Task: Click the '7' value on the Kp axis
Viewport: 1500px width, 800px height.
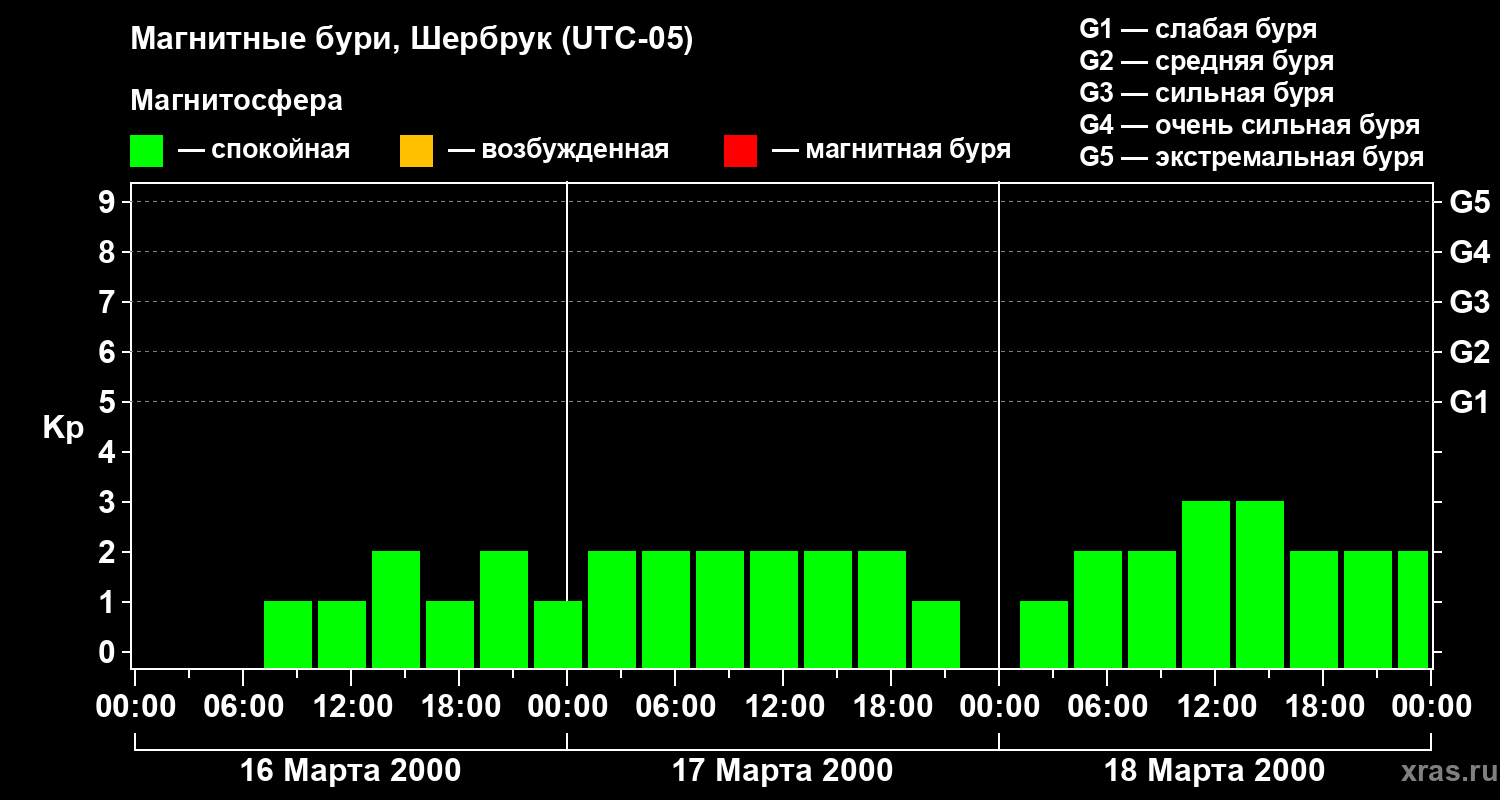Action: pos(109,302)
